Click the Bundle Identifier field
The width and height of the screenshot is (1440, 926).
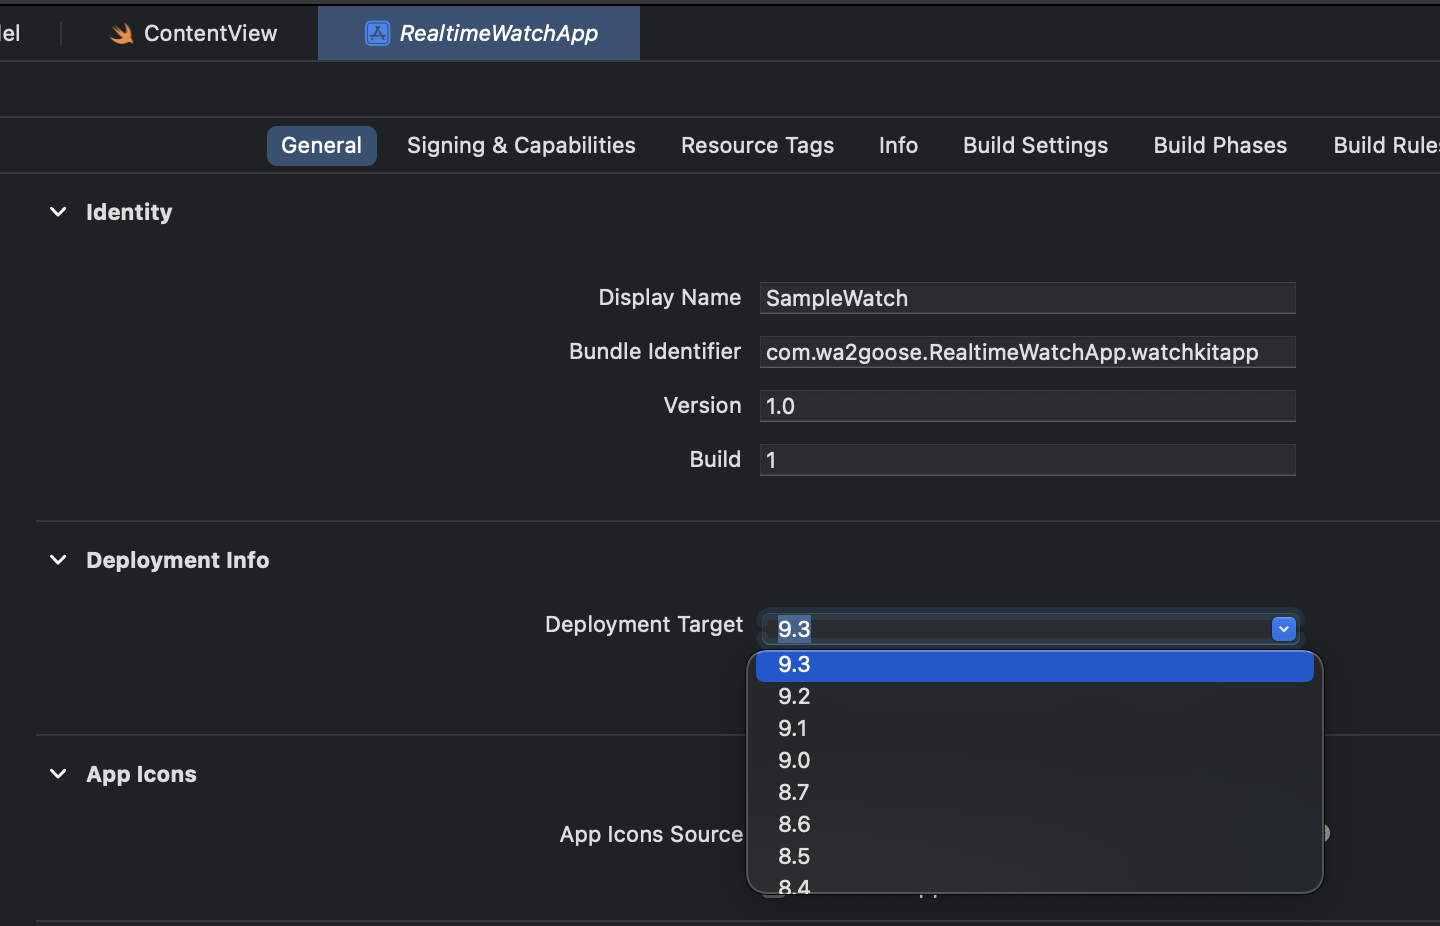point(1027,352)
